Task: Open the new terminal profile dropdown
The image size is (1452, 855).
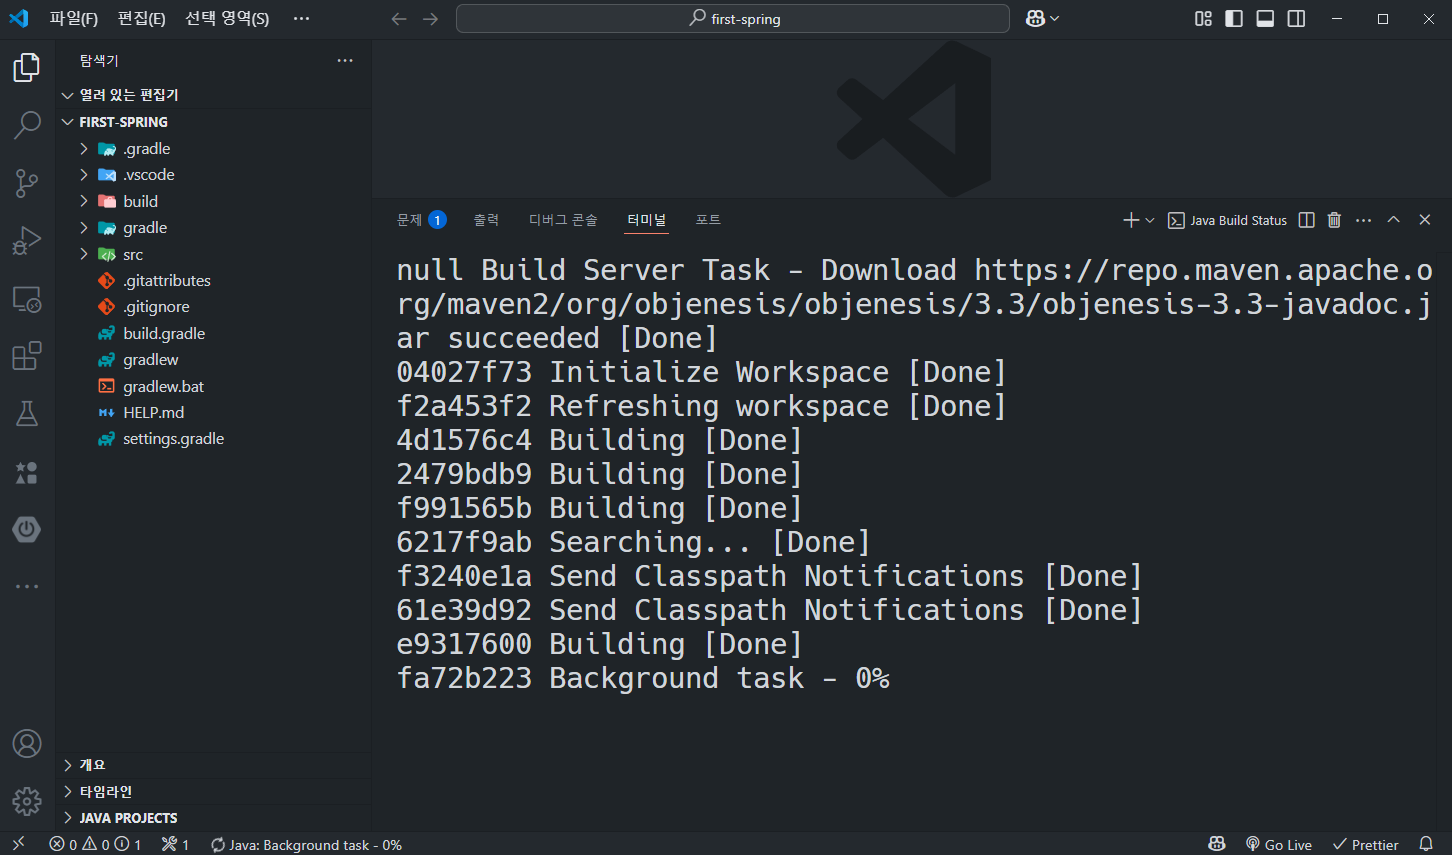Action: [1150, 220]
